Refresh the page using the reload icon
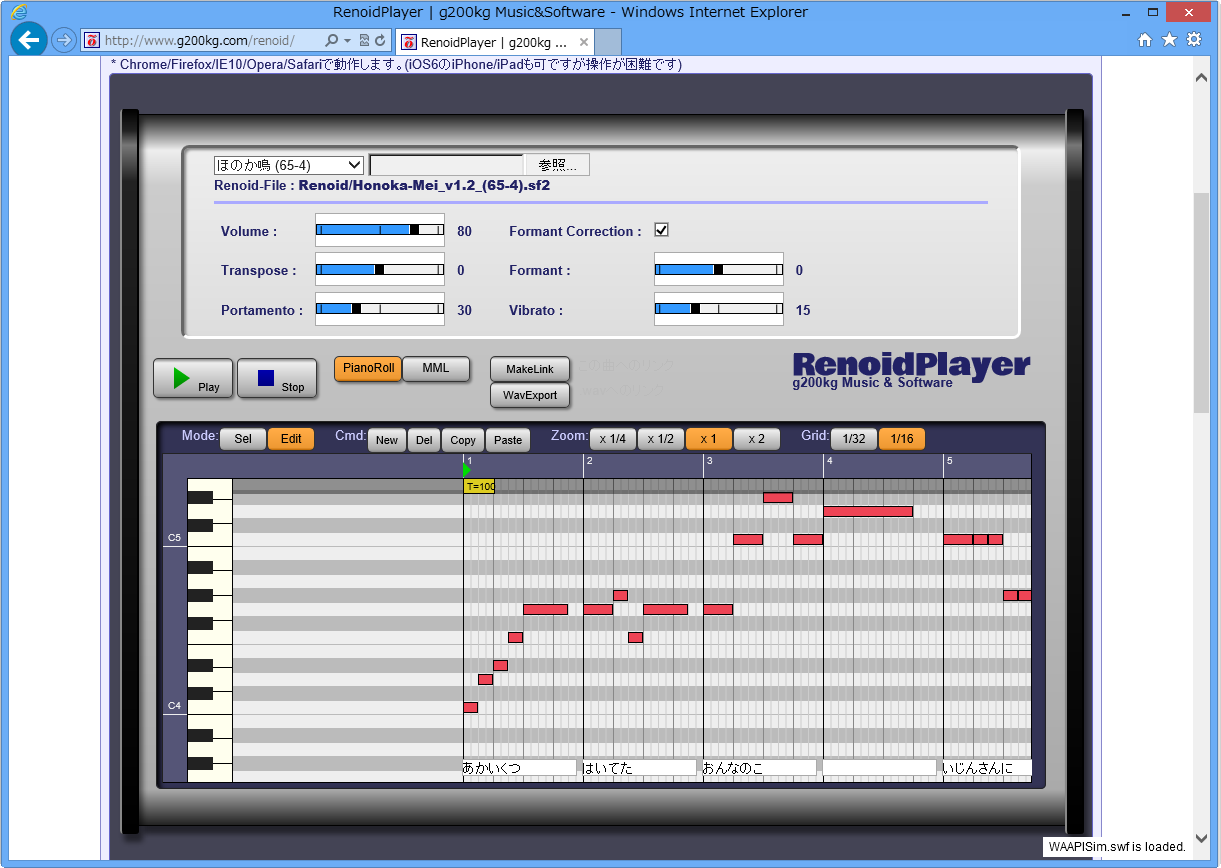The width and height of the screenshot is (1221, 868). 380,41
